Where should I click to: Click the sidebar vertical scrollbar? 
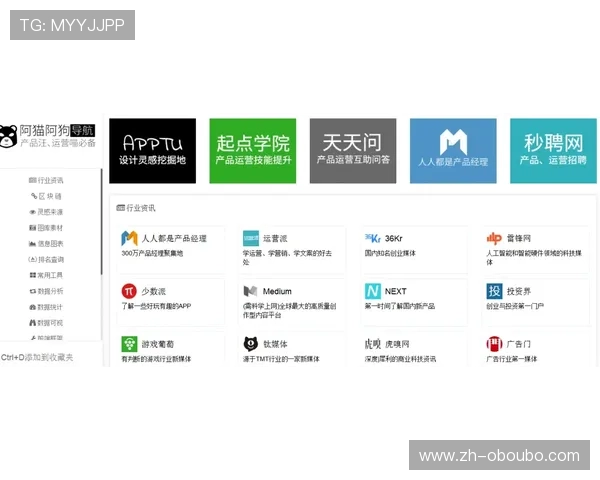click(x=101, y=222)
